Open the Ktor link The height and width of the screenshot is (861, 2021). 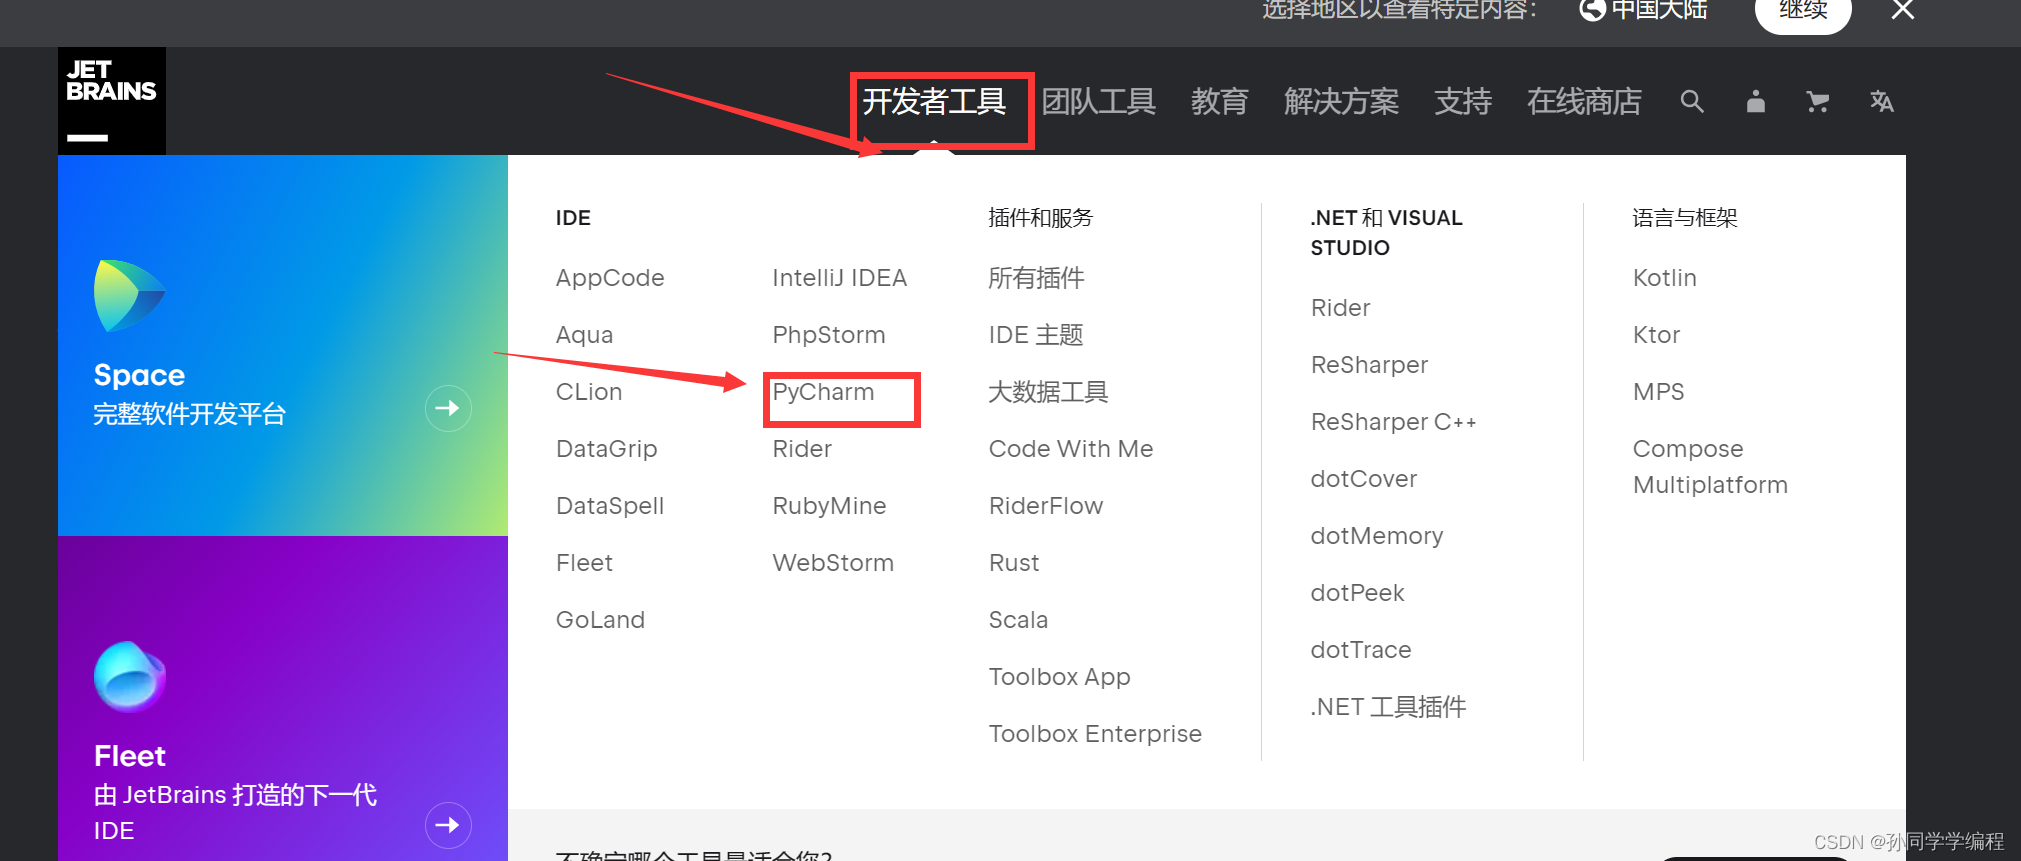(x=1656, y=335)
